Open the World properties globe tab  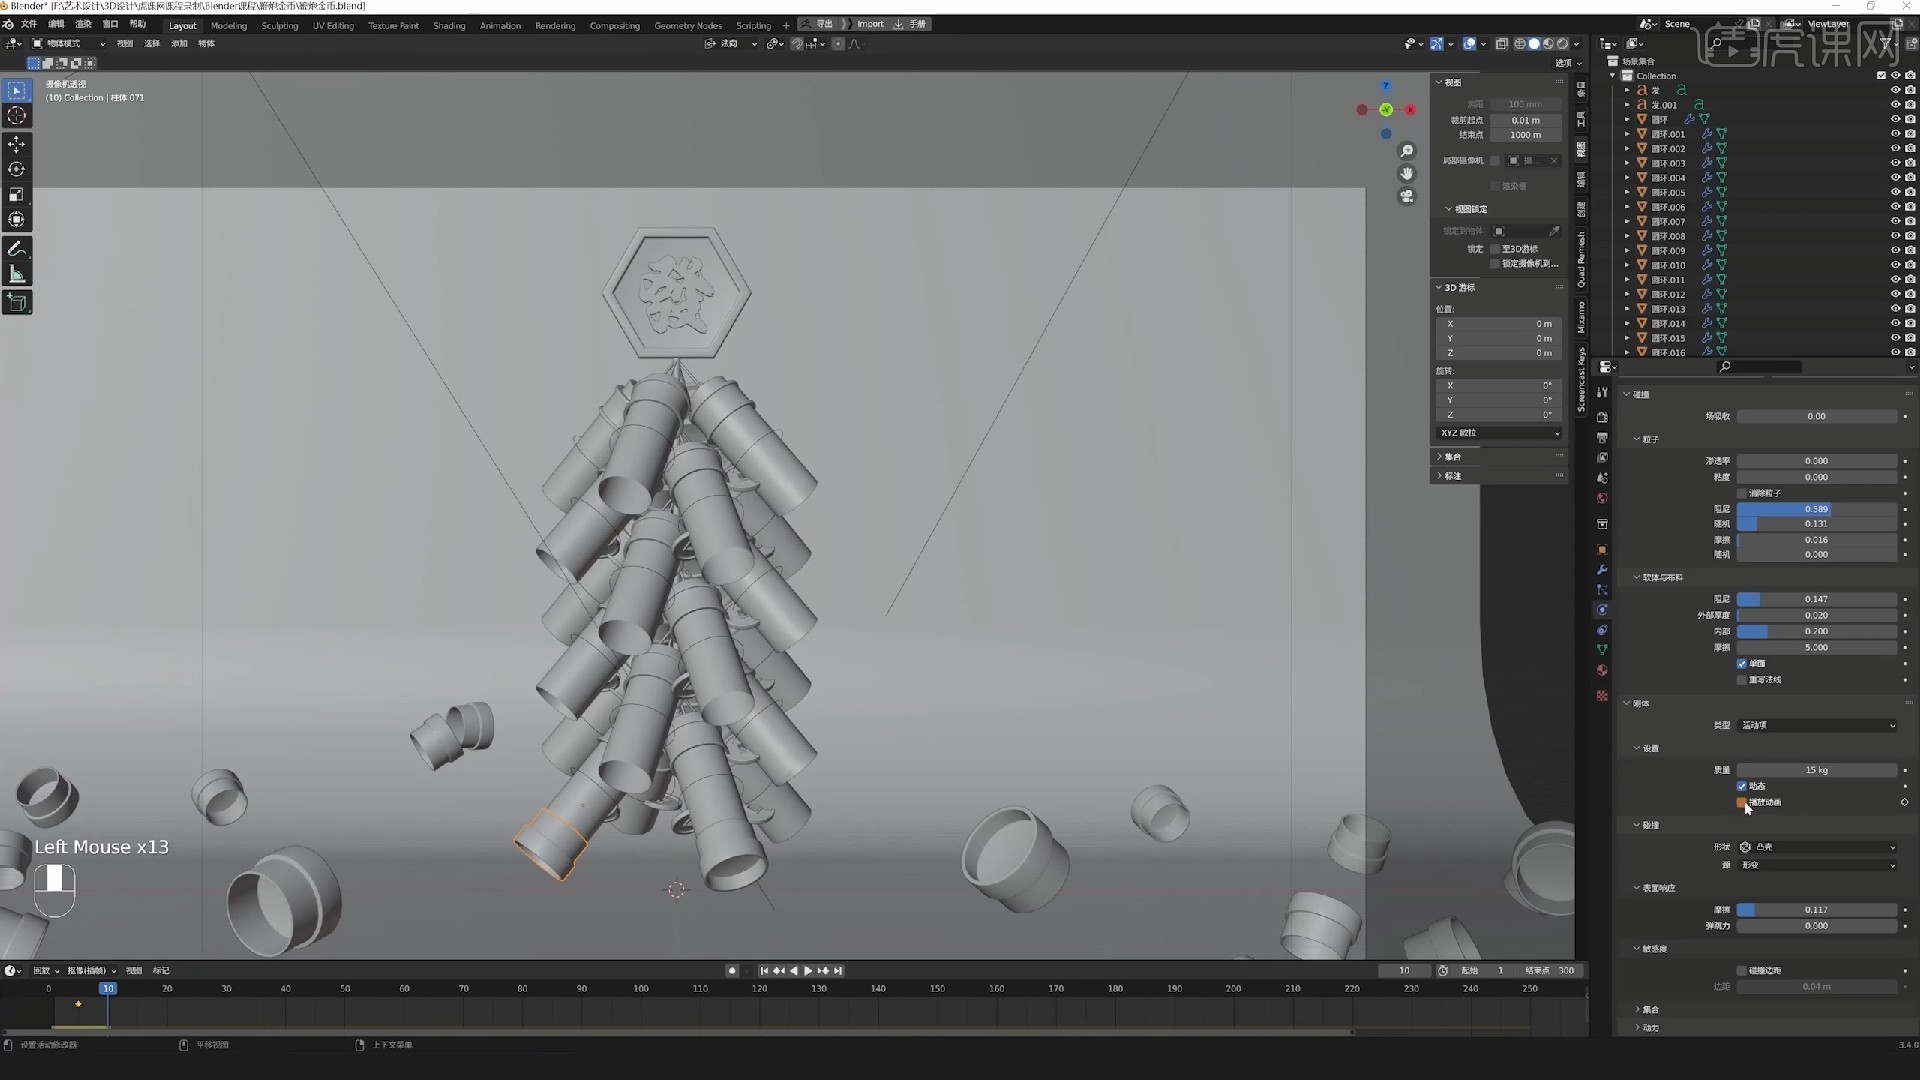pyautogui.click(x=1602, y=498)
